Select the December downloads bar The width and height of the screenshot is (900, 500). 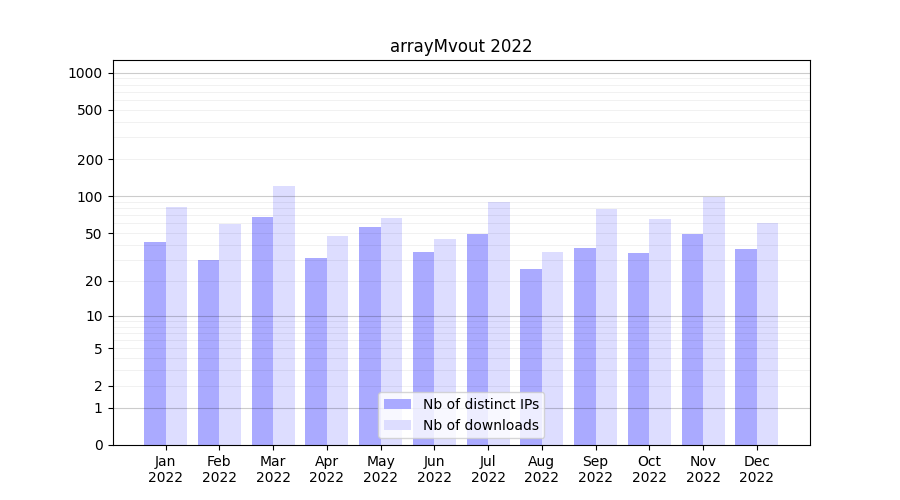point(767,333)
